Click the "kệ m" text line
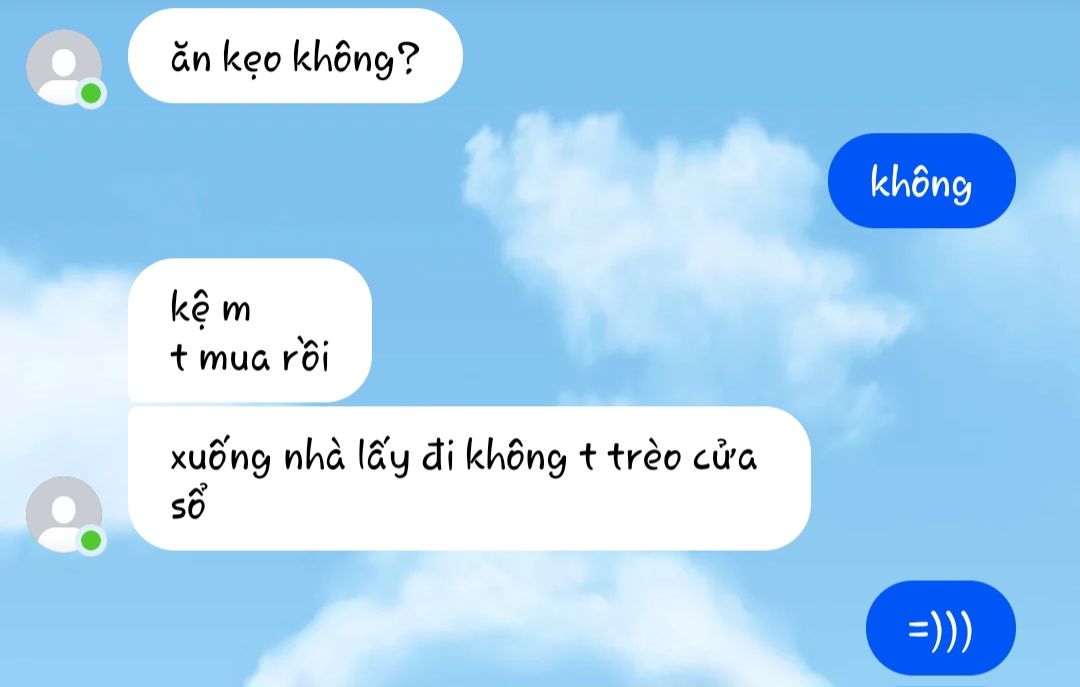The width and height of the screenshot is (1080, 687). [211, 306]
